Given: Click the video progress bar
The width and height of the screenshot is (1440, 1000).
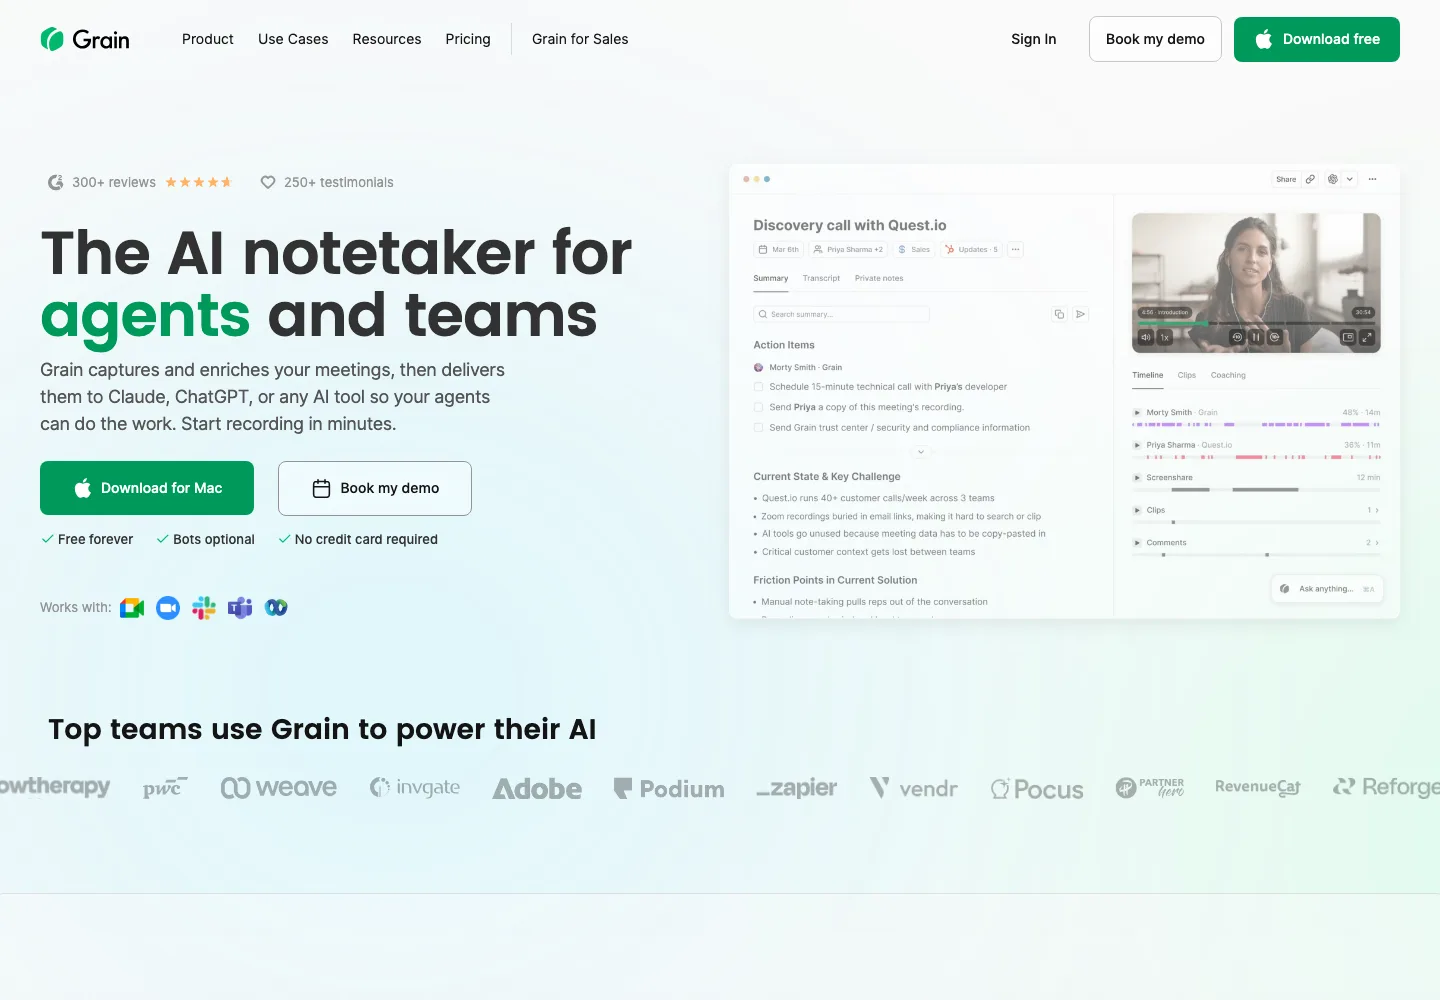Looking at the screenshot, I should point(1256,323).
